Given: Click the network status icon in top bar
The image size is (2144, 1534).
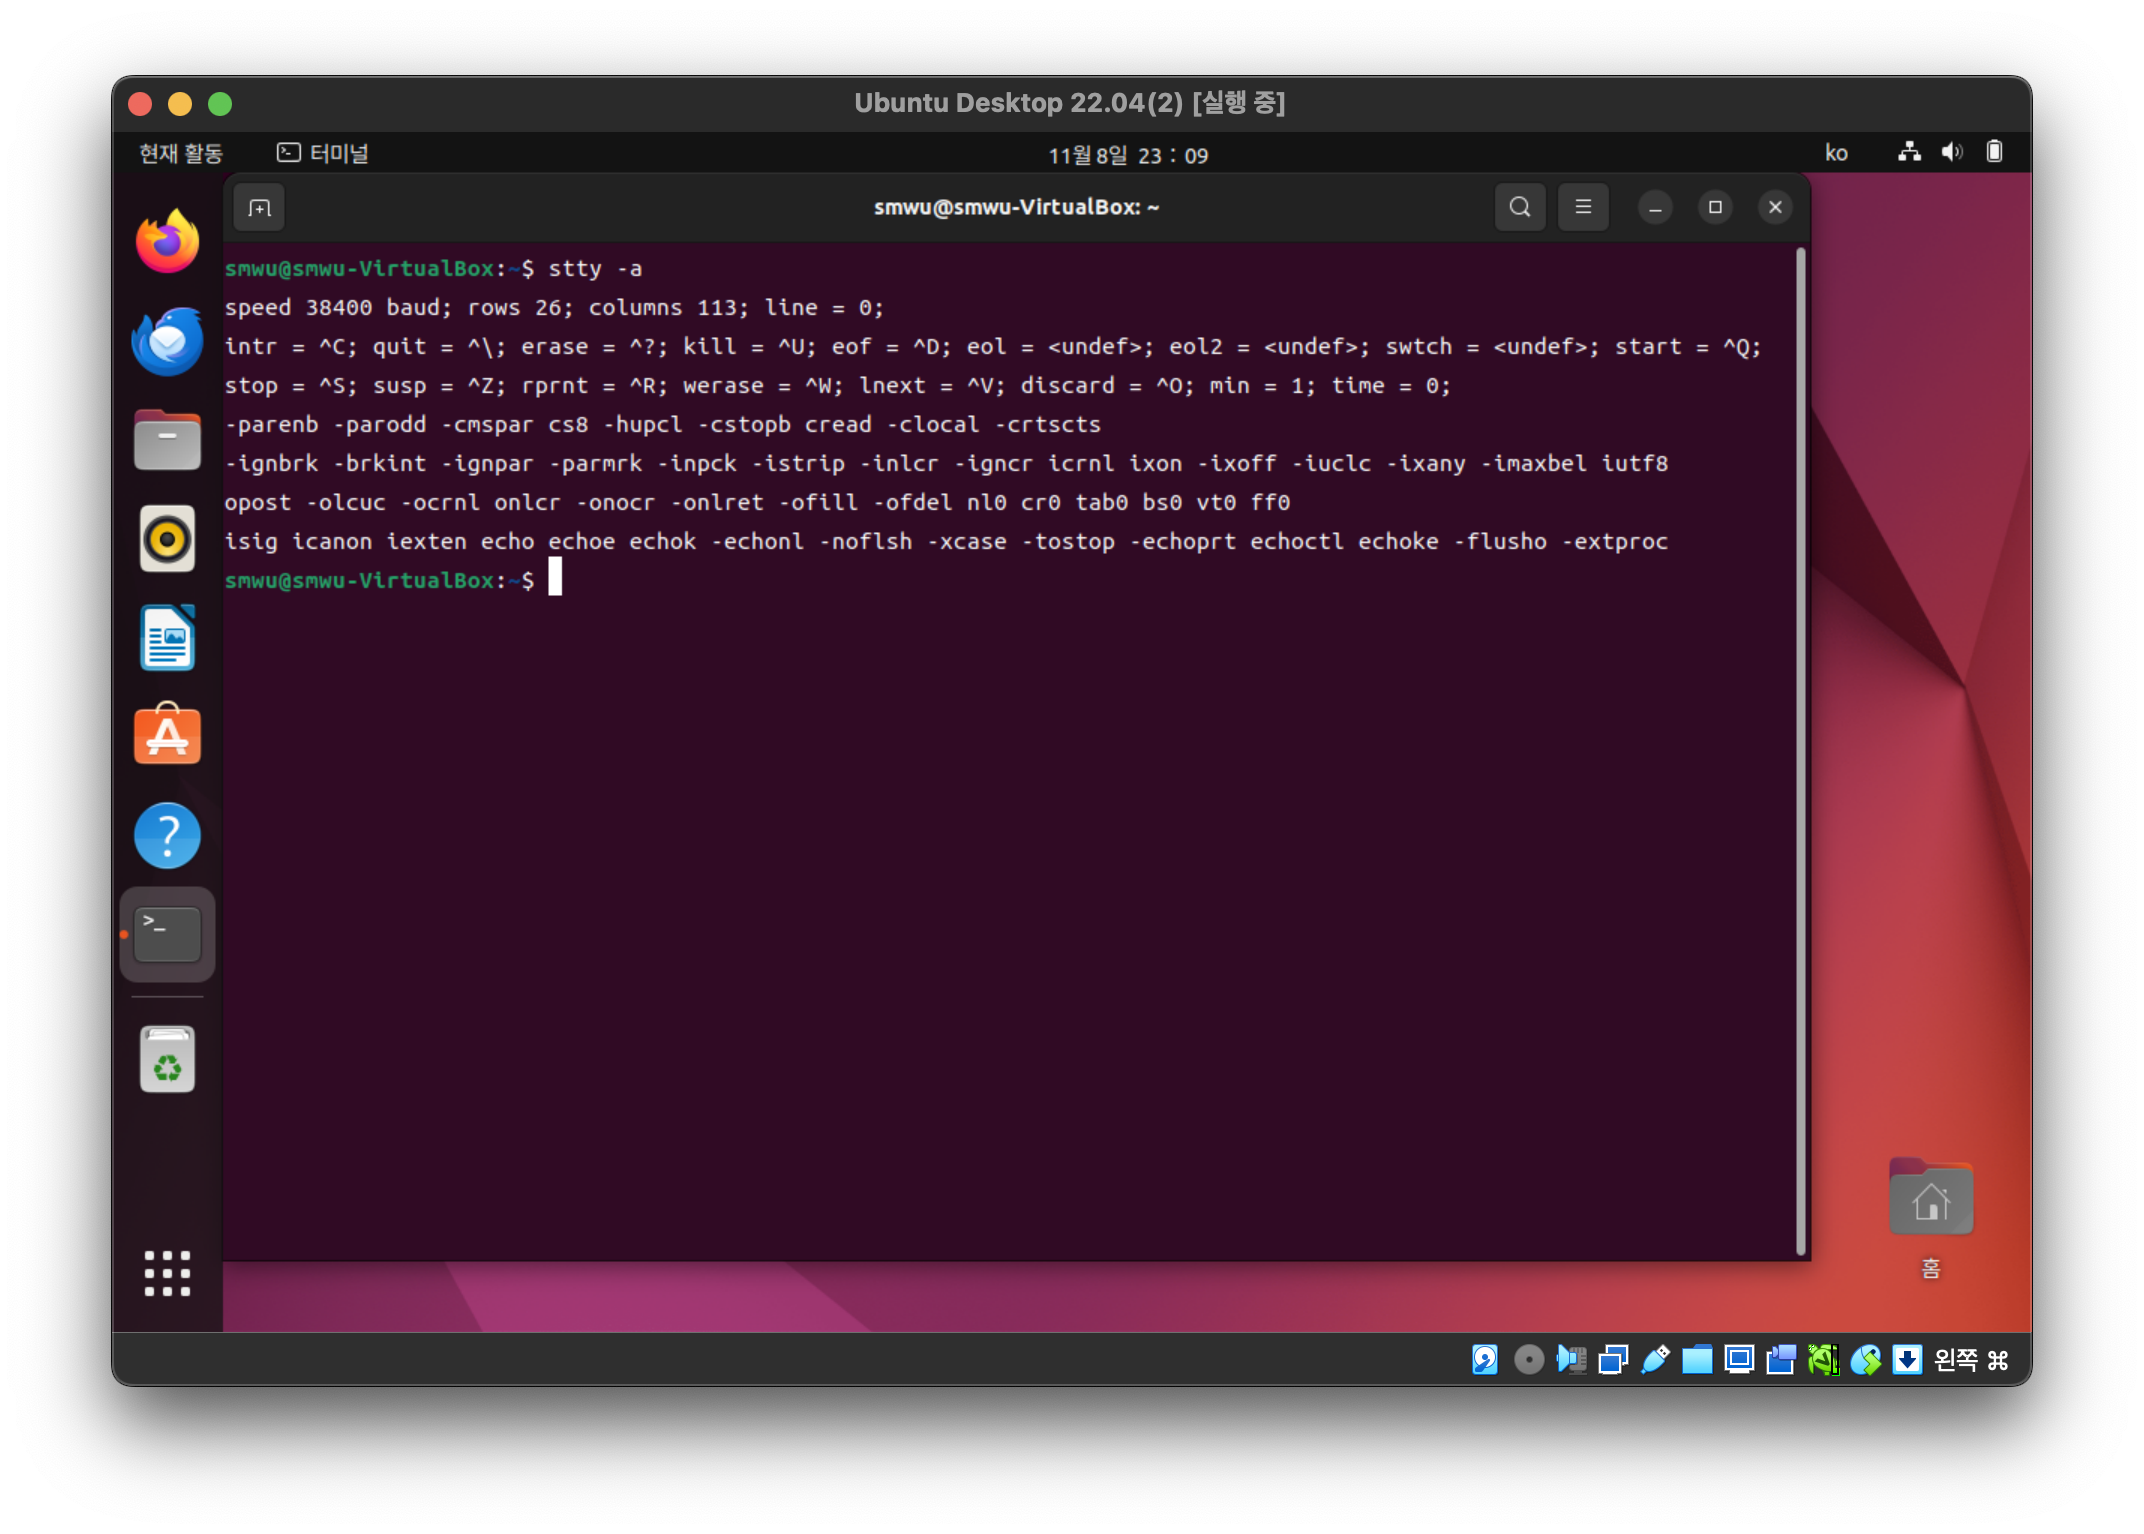Looking at the screenshot, I should tap(1909, 152).
